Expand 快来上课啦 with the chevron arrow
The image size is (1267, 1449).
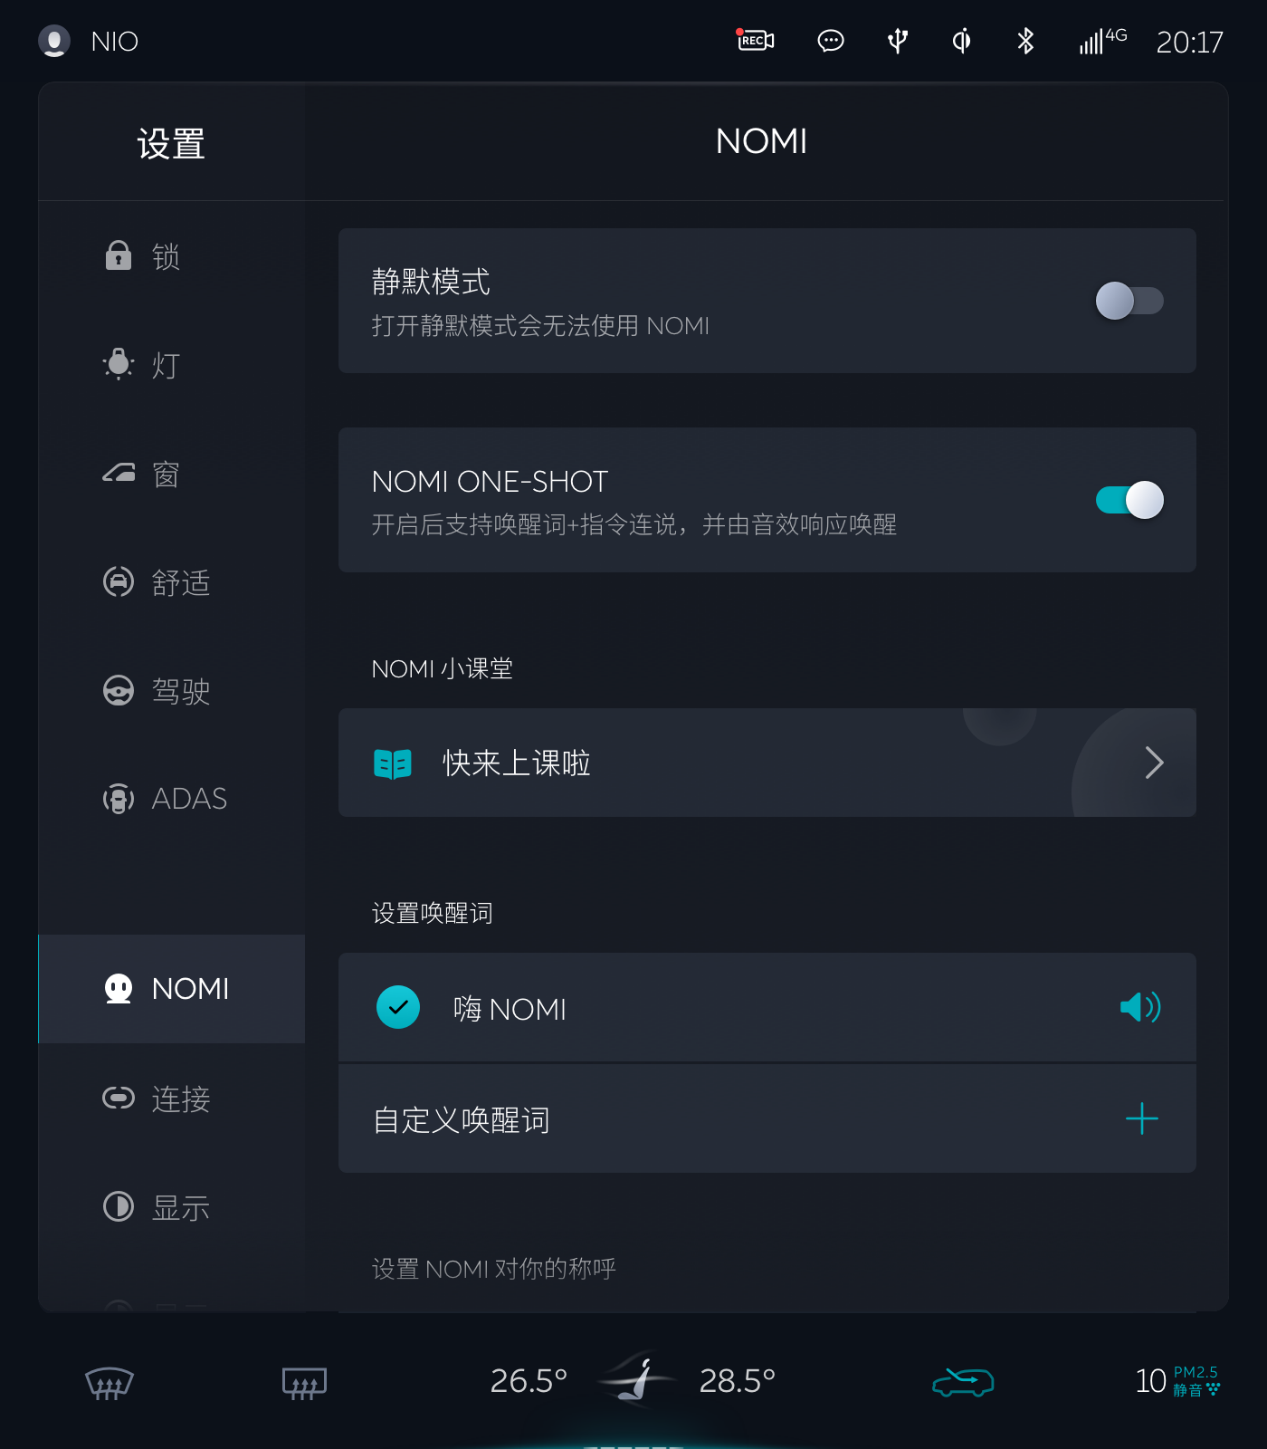tap(1154, 763)
